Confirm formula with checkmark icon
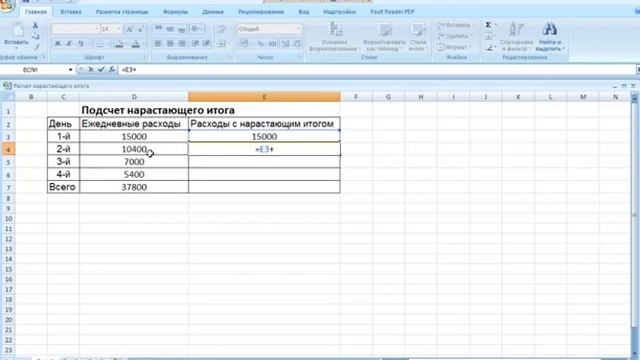The image size is (640, 360). point(101,69)
